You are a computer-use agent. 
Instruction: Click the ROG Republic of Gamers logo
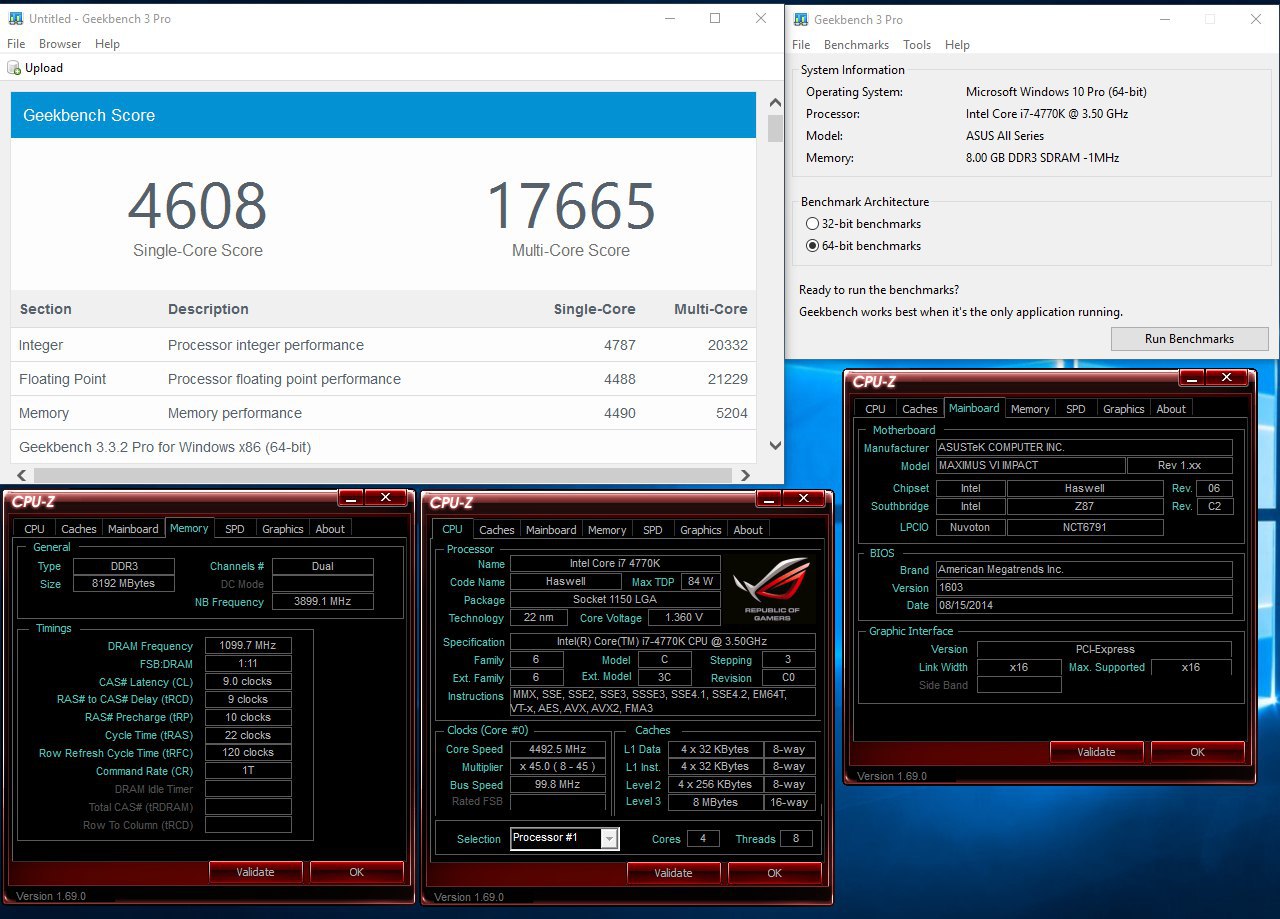point(772,589)
